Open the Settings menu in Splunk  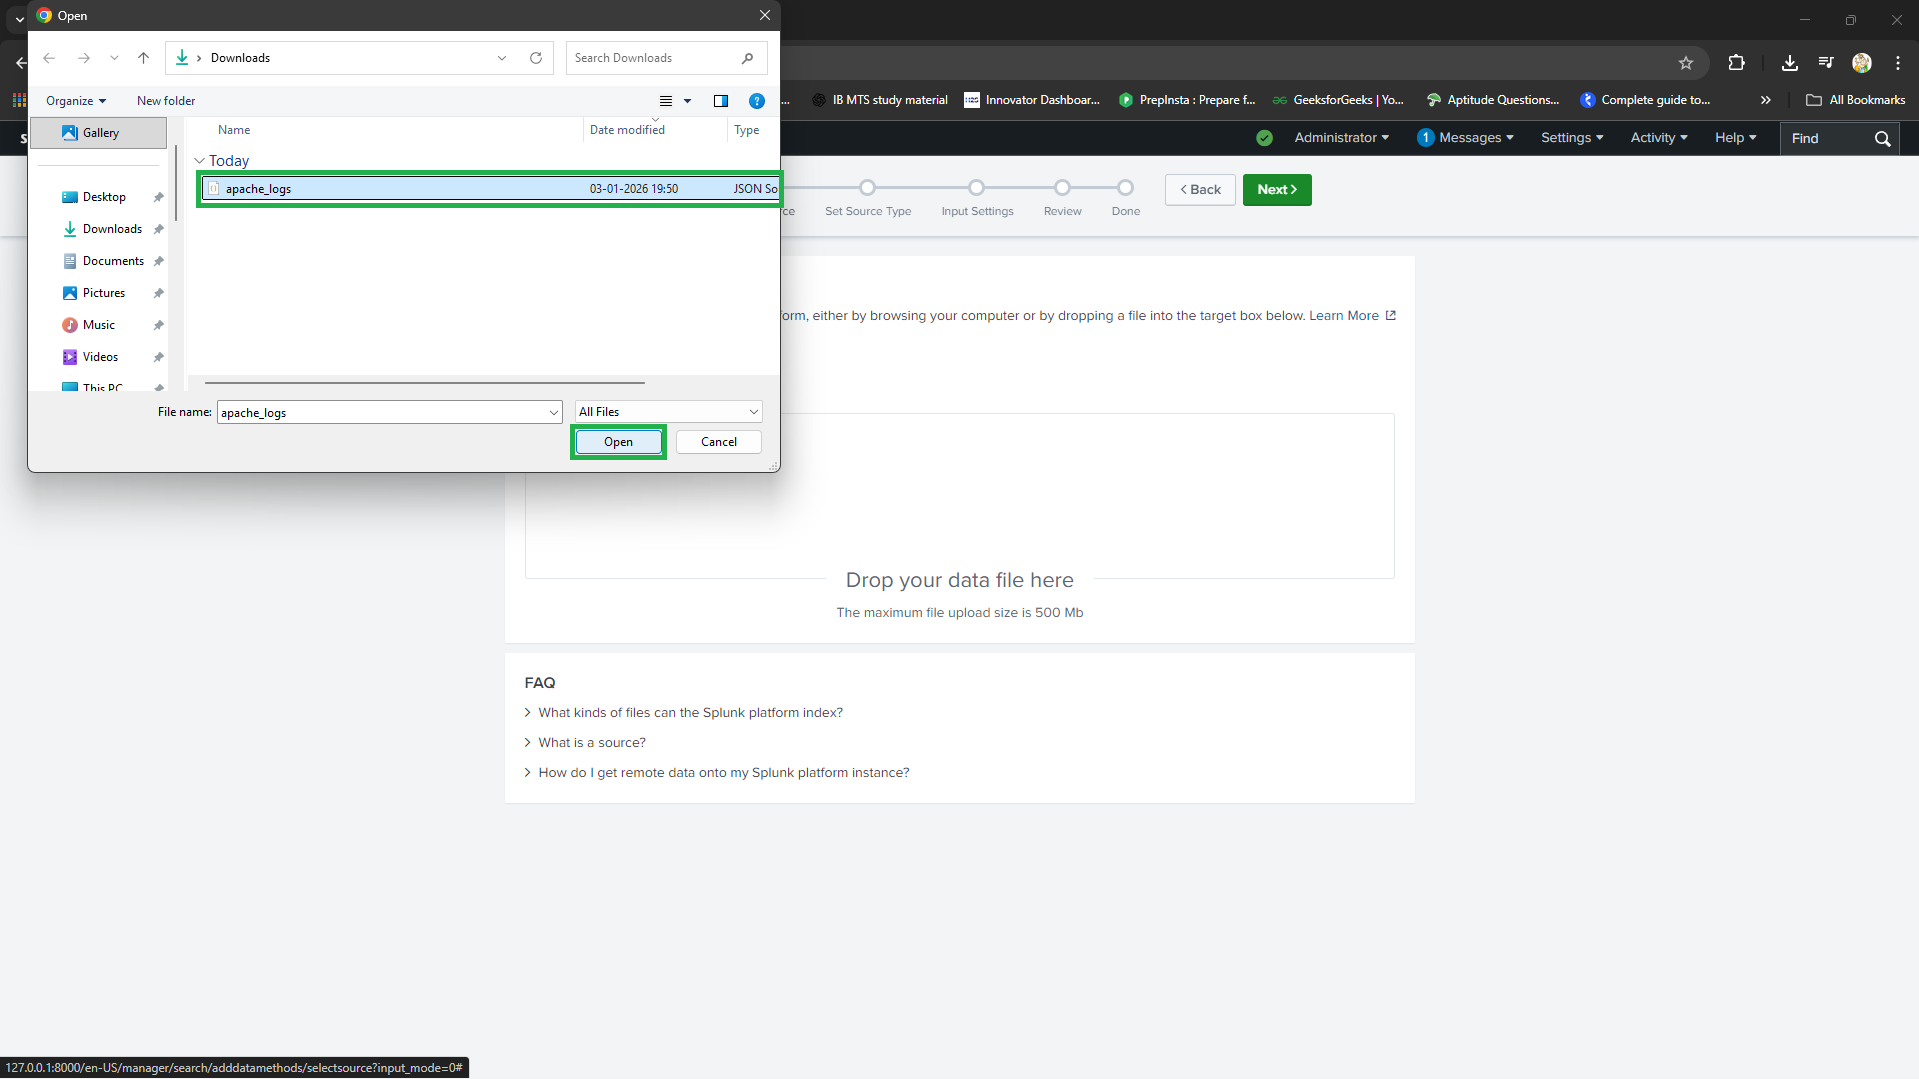click(x=1572, y=138)
